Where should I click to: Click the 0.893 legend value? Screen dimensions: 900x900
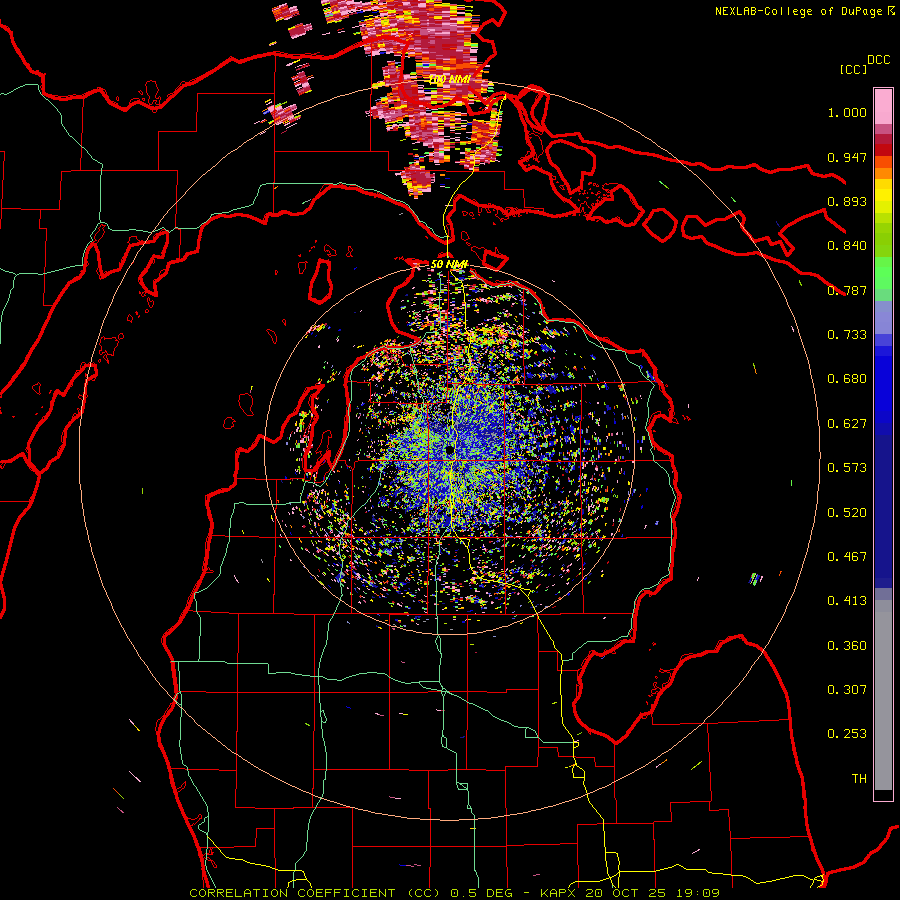point(847,201)
